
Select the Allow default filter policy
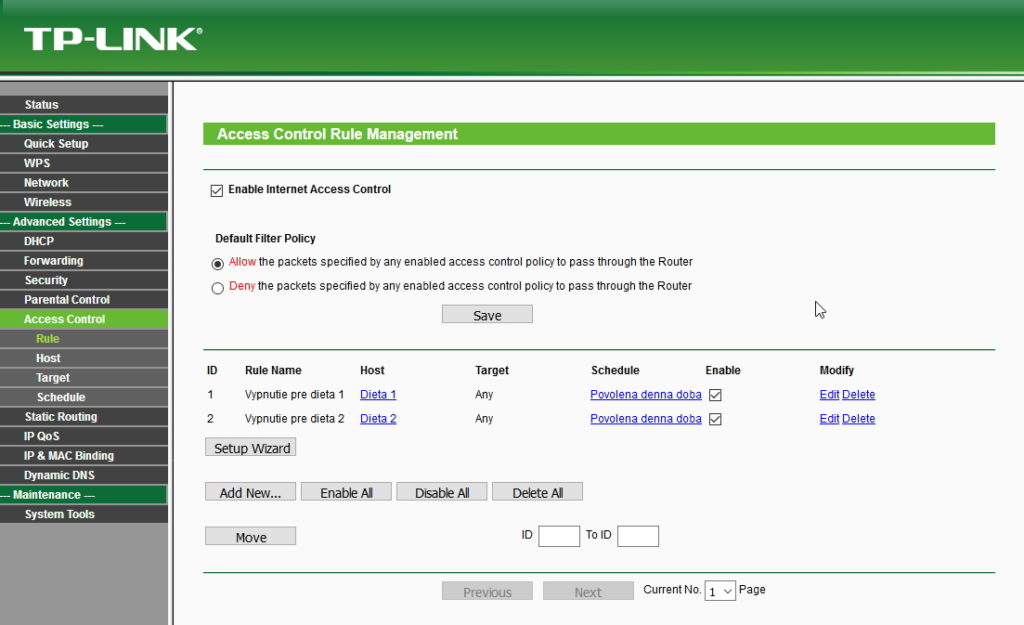pyautogui.click(x=218, y=264)
